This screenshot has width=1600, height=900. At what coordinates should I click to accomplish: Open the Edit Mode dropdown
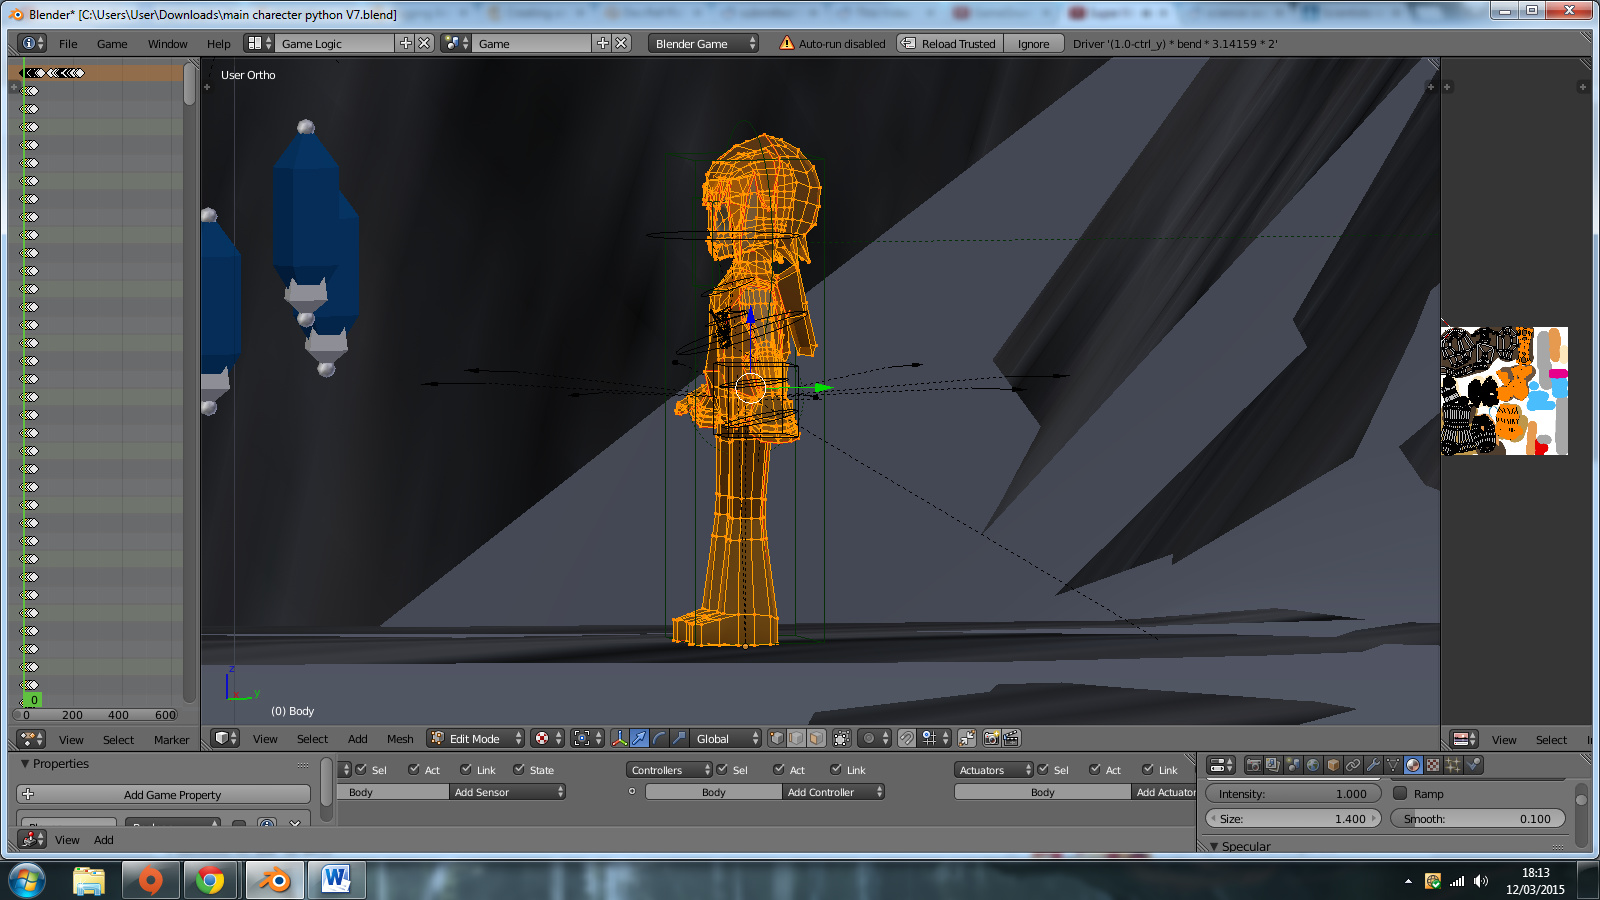[475, 738]
